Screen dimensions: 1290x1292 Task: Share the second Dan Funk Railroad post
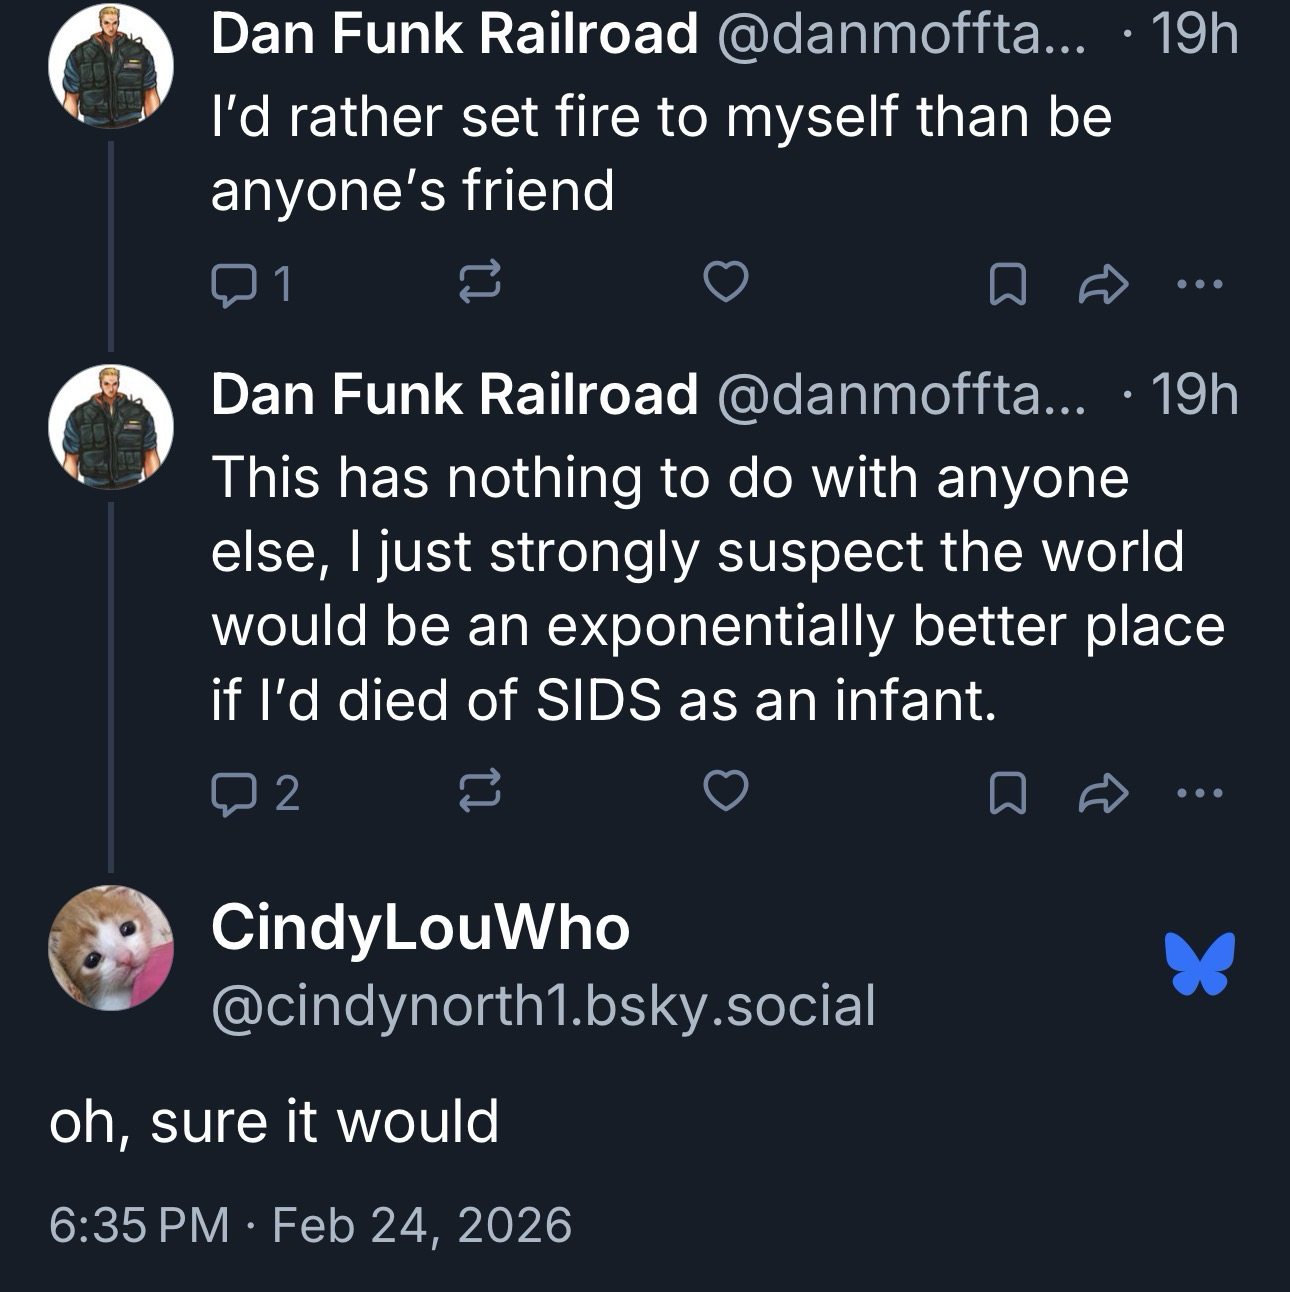click(1104, 795)
